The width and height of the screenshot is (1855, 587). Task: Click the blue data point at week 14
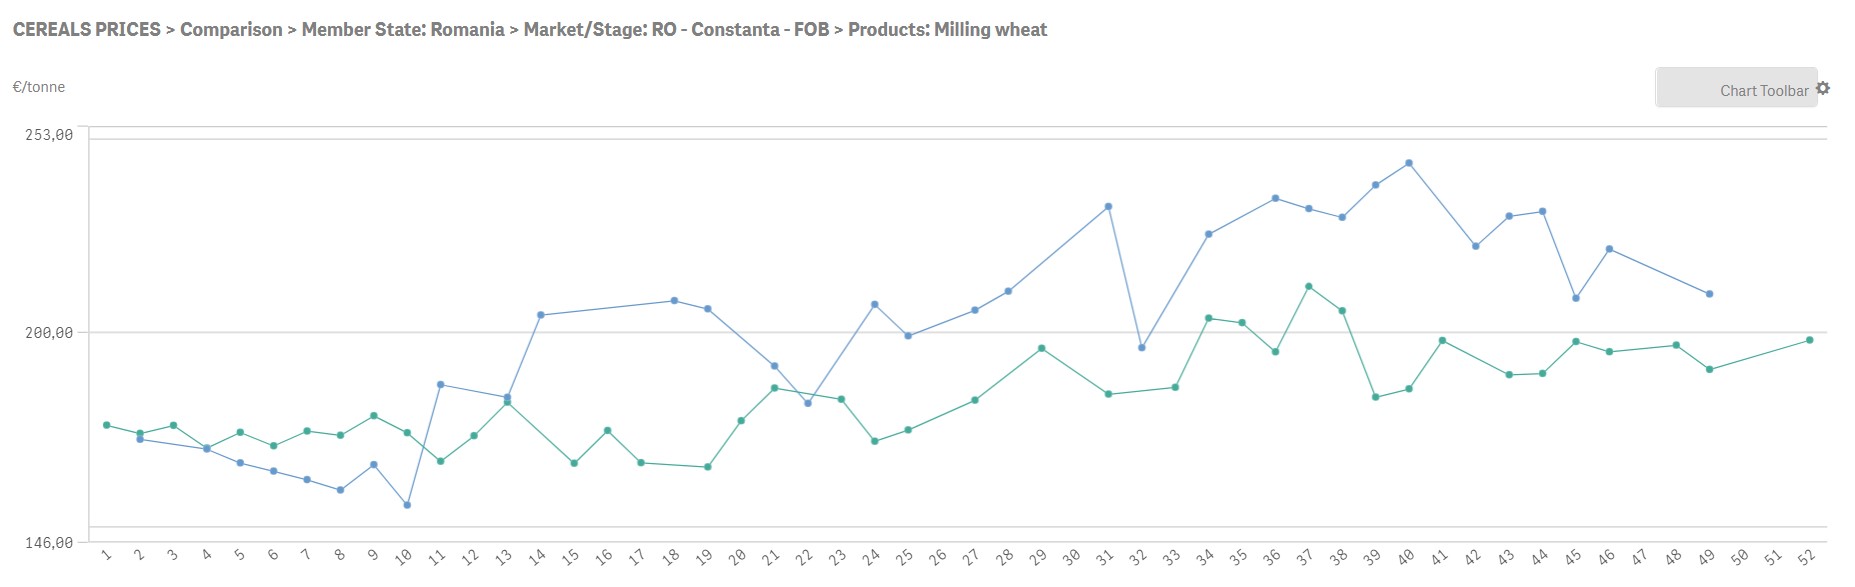(x=540, y=315)
